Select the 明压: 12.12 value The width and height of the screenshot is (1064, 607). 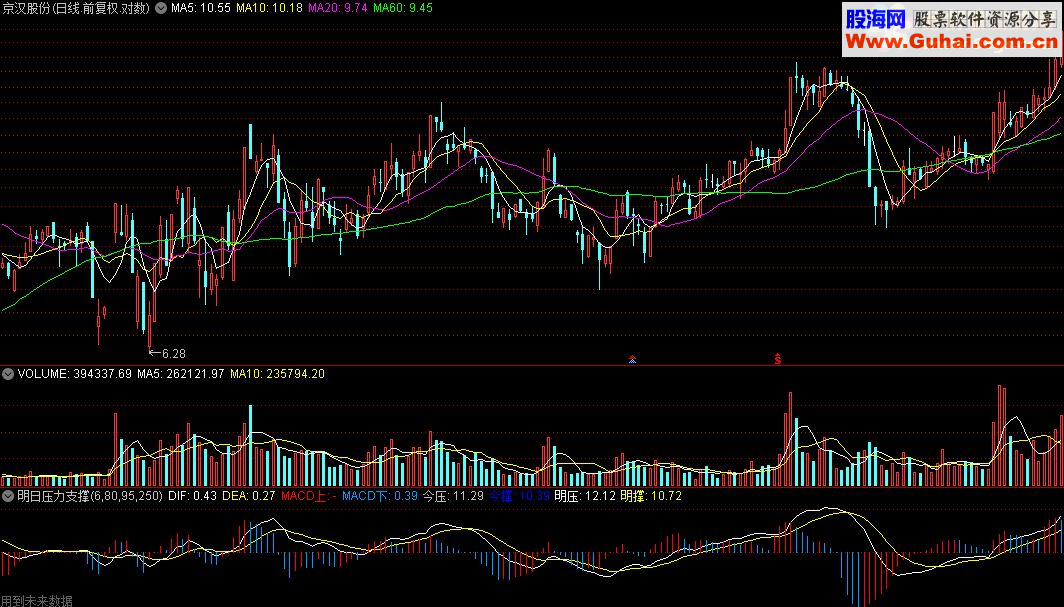click(585, 496)
